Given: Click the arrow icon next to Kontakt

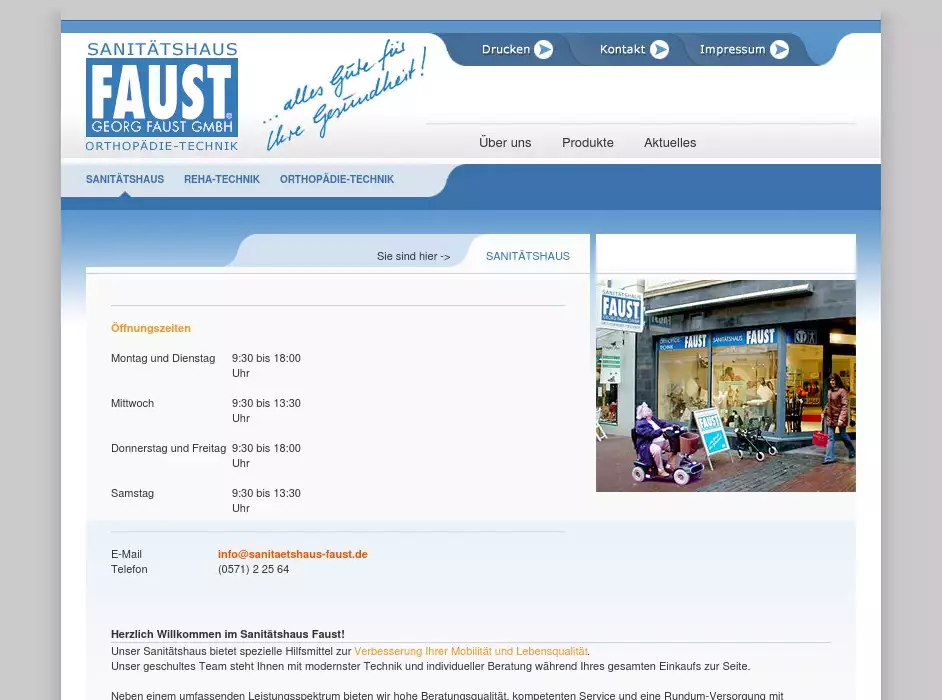Looking at the screenshot, I should pyautogui.click(x=659, y=49).
